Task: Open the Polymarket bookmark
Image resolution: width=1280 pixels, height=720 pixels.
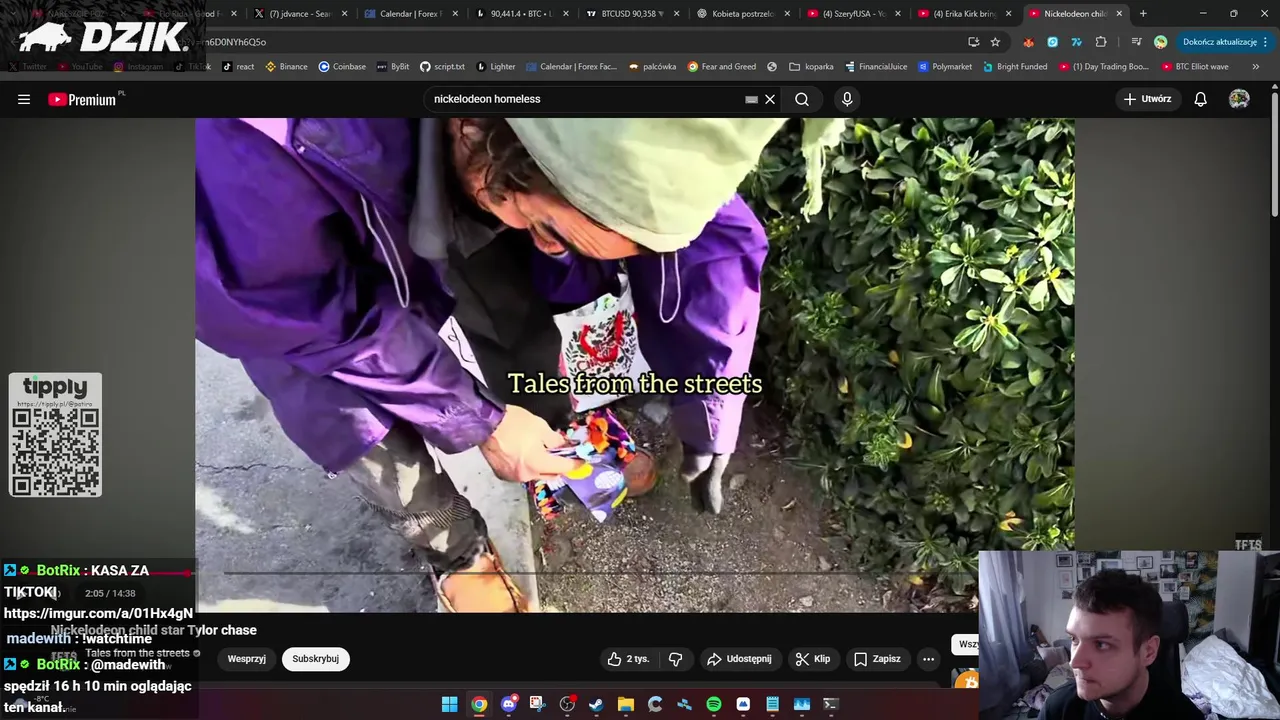Action: point(944,67)
